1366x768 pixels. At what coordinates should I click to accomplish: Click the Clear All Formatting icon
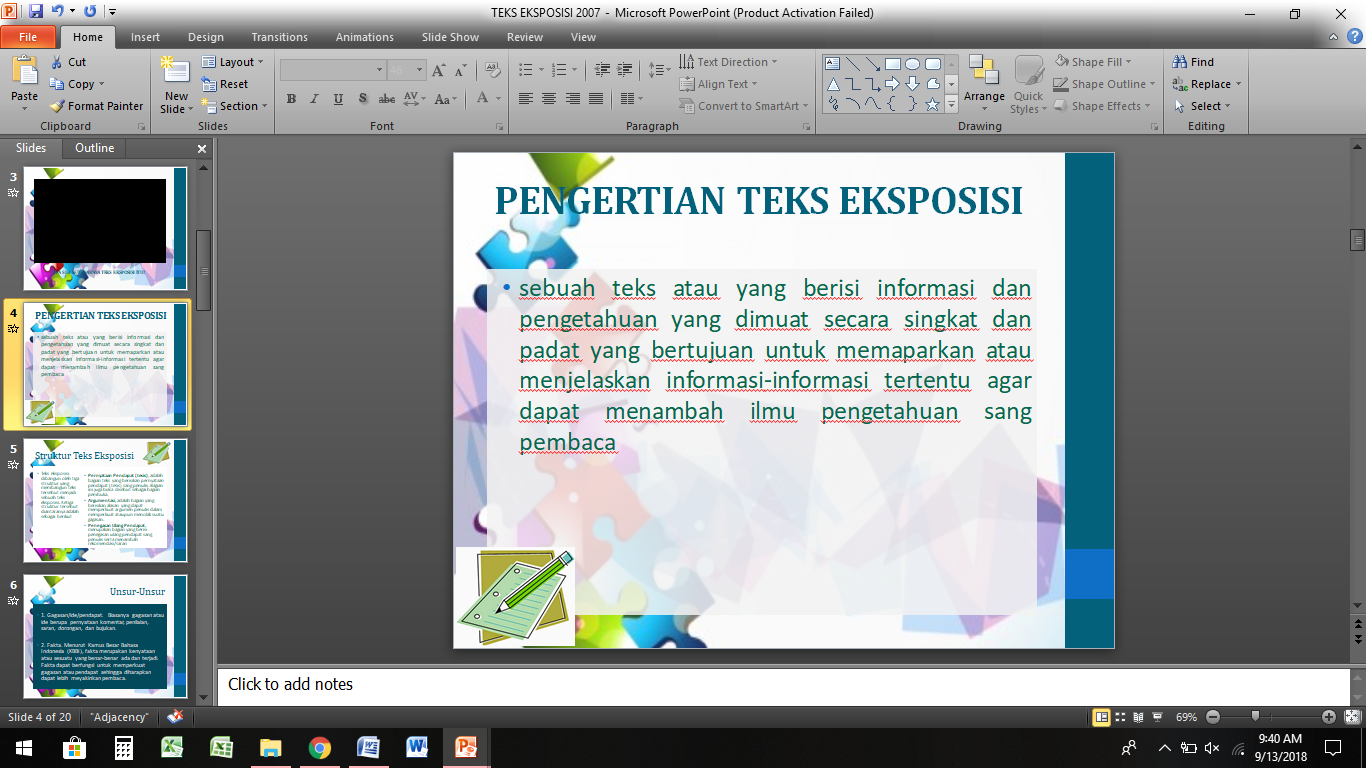point(492,70)
